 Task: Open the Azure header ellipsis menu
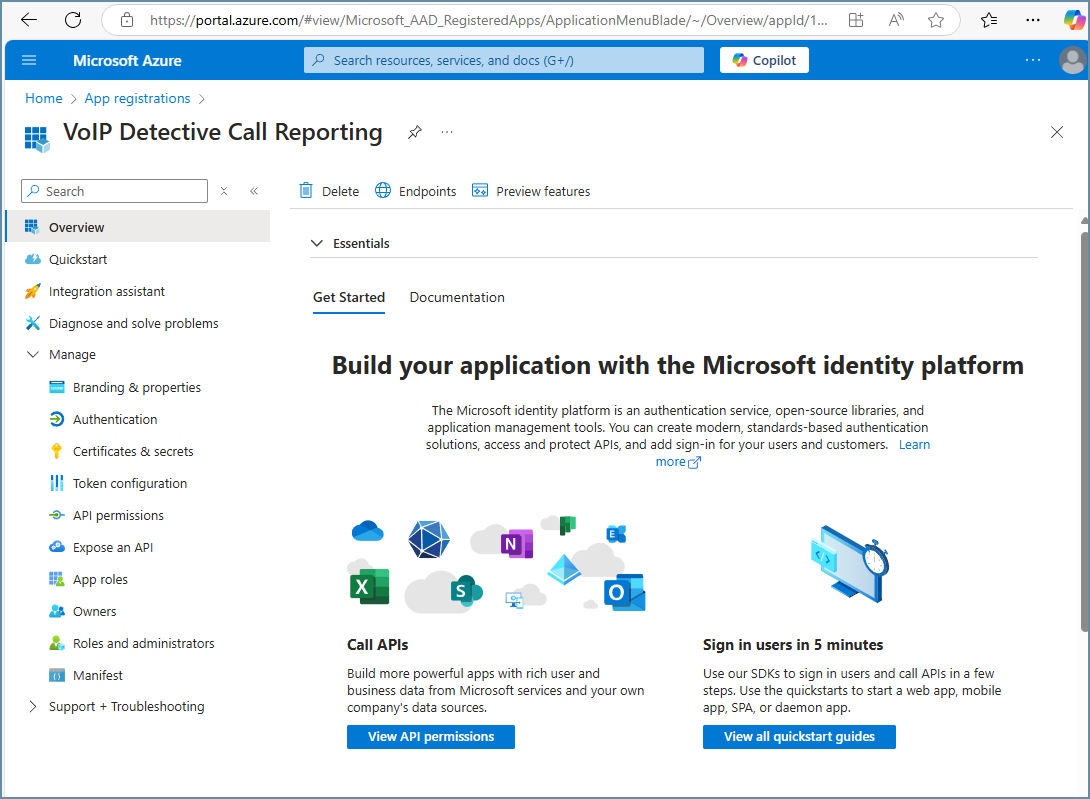pyautogui.click(x=1033, y=60)
